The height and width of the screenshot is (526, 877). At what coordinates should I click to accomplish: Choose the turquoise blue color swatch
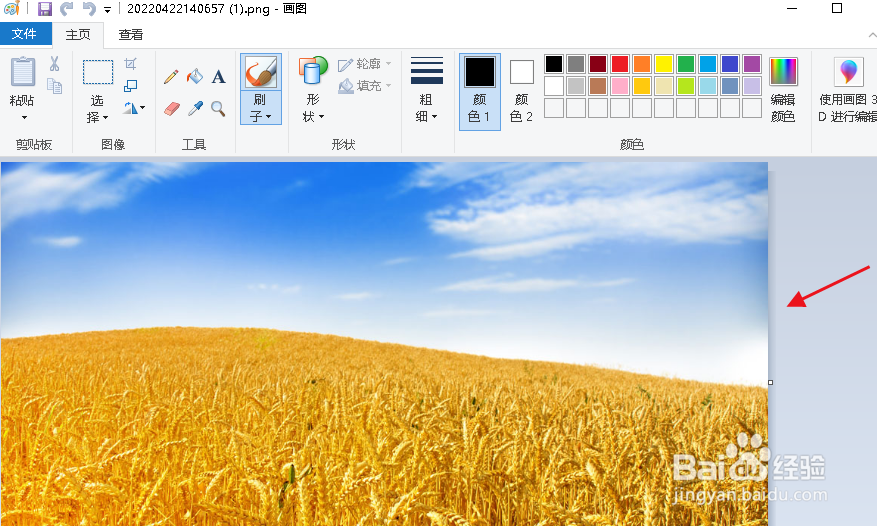[x=708, y=64]
